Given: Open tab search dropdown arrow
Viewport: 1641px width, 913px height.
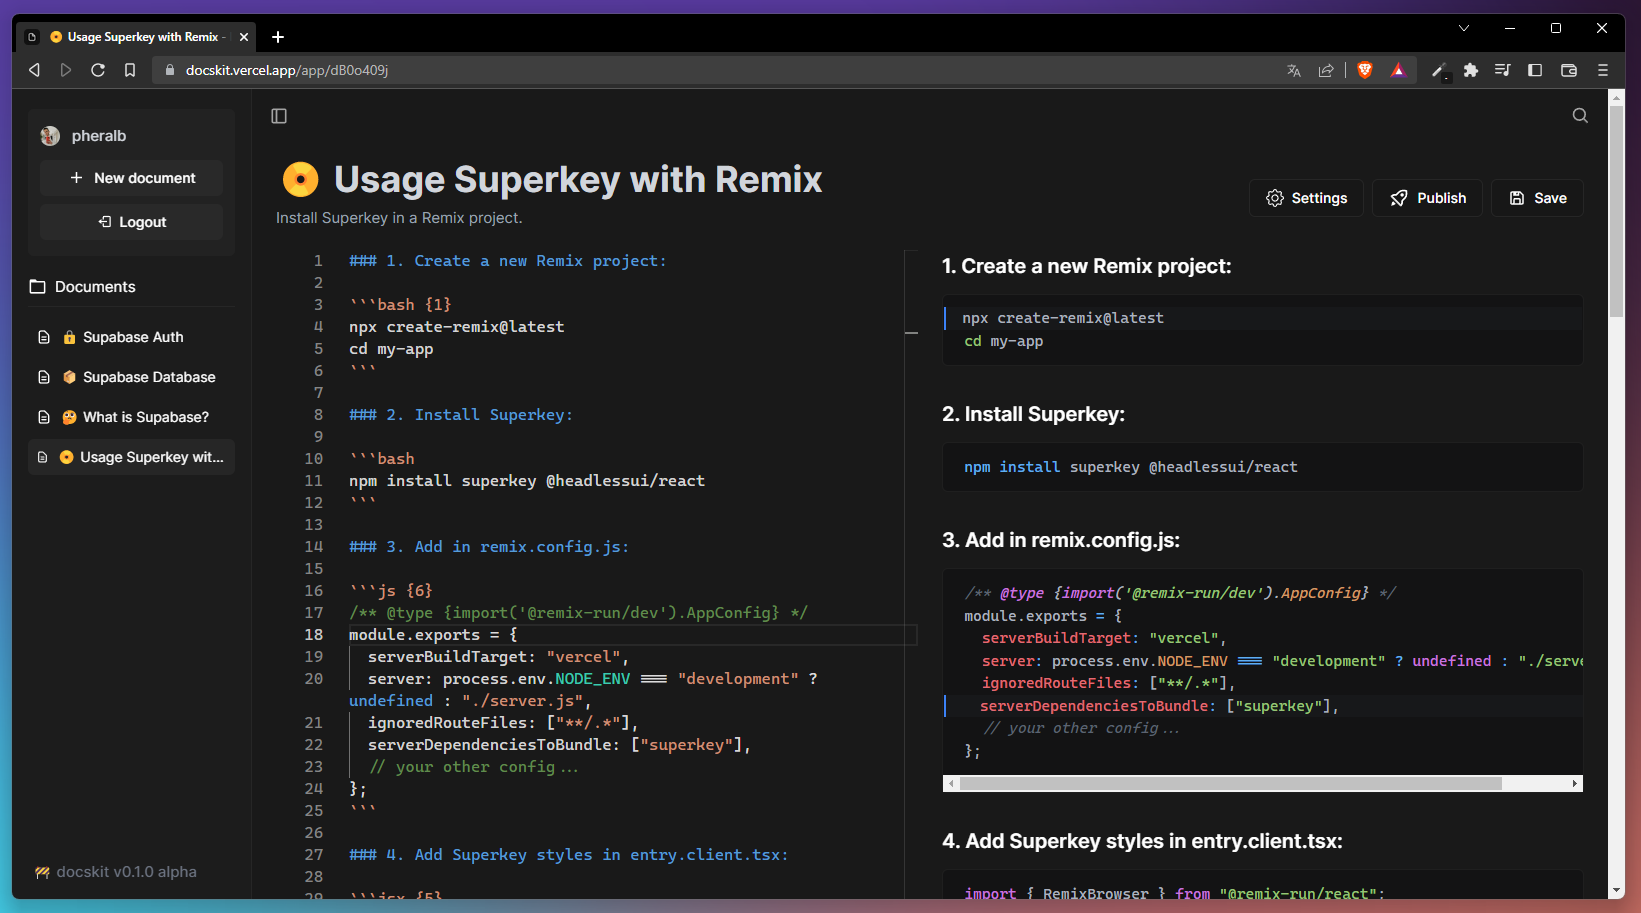Looking at the screenshot, I should [x=1464, y=28].
